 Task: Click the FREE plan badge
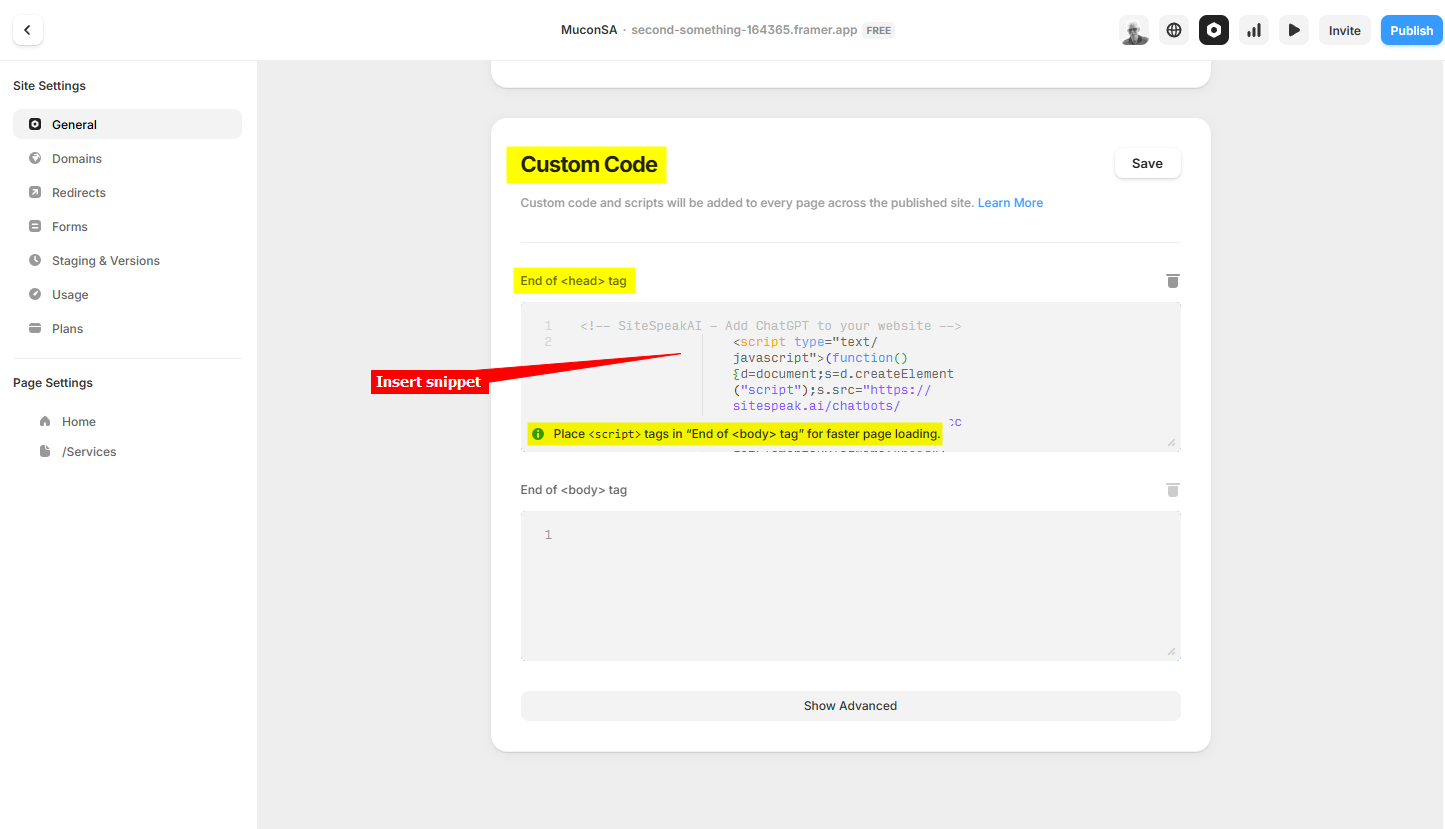[x=879, y=31]
